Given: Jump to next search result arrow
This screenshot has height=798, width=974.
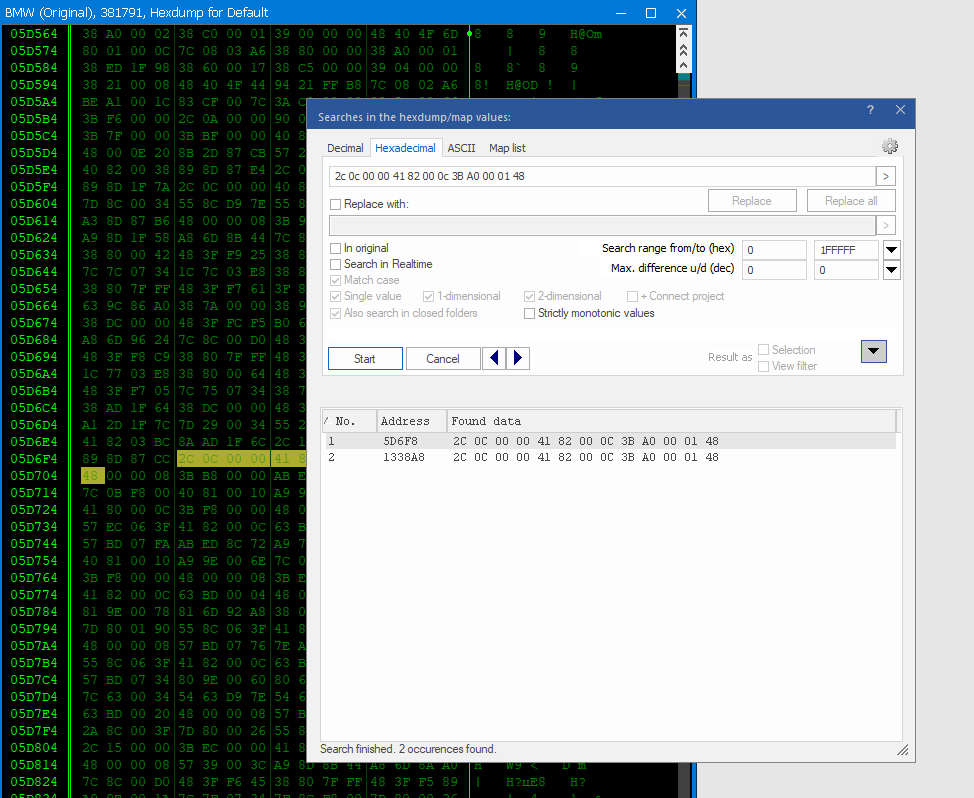Looking at the screenshot, I should 518,358.
